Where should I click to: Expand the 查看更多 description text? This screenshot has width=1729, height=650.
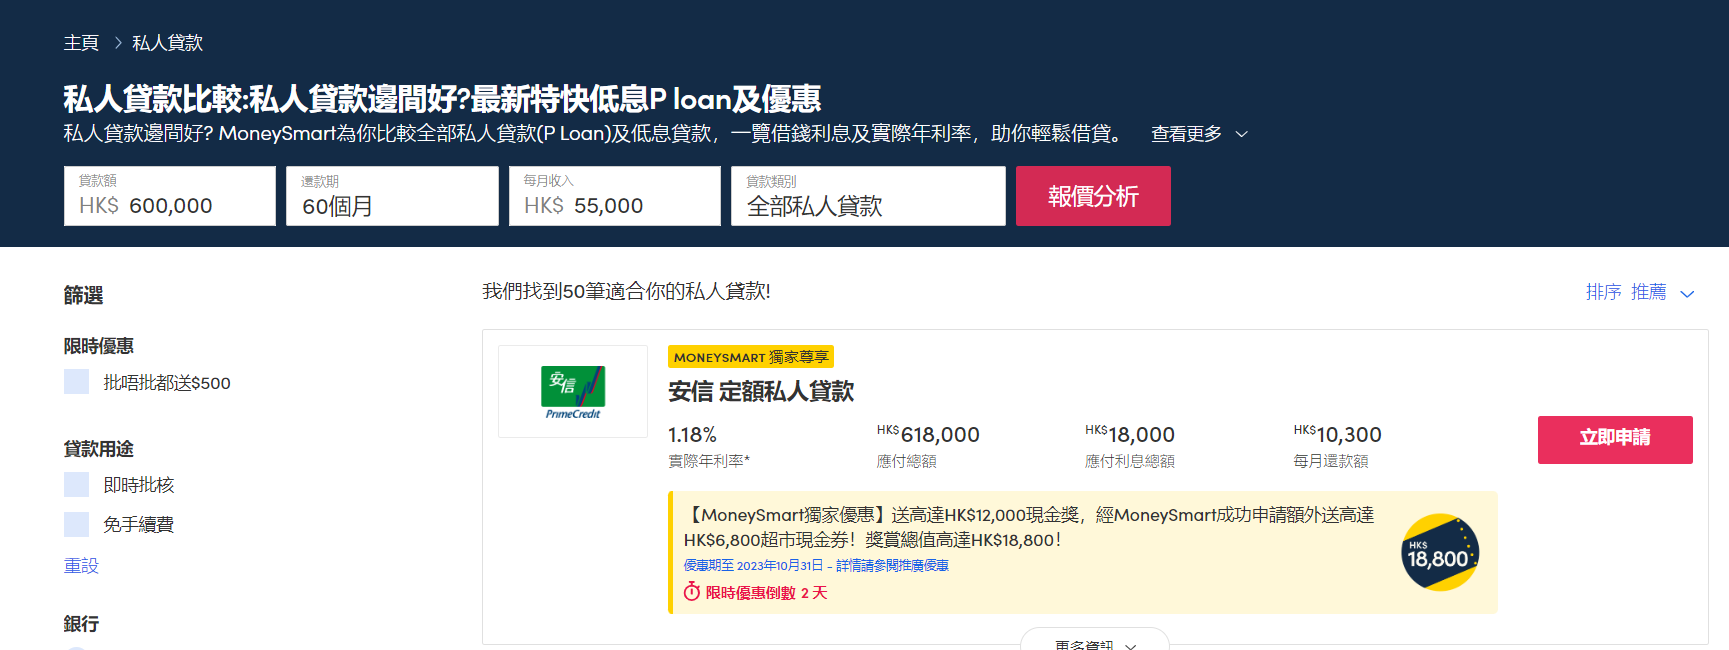pyautogui.click(x=1186, y=134)
